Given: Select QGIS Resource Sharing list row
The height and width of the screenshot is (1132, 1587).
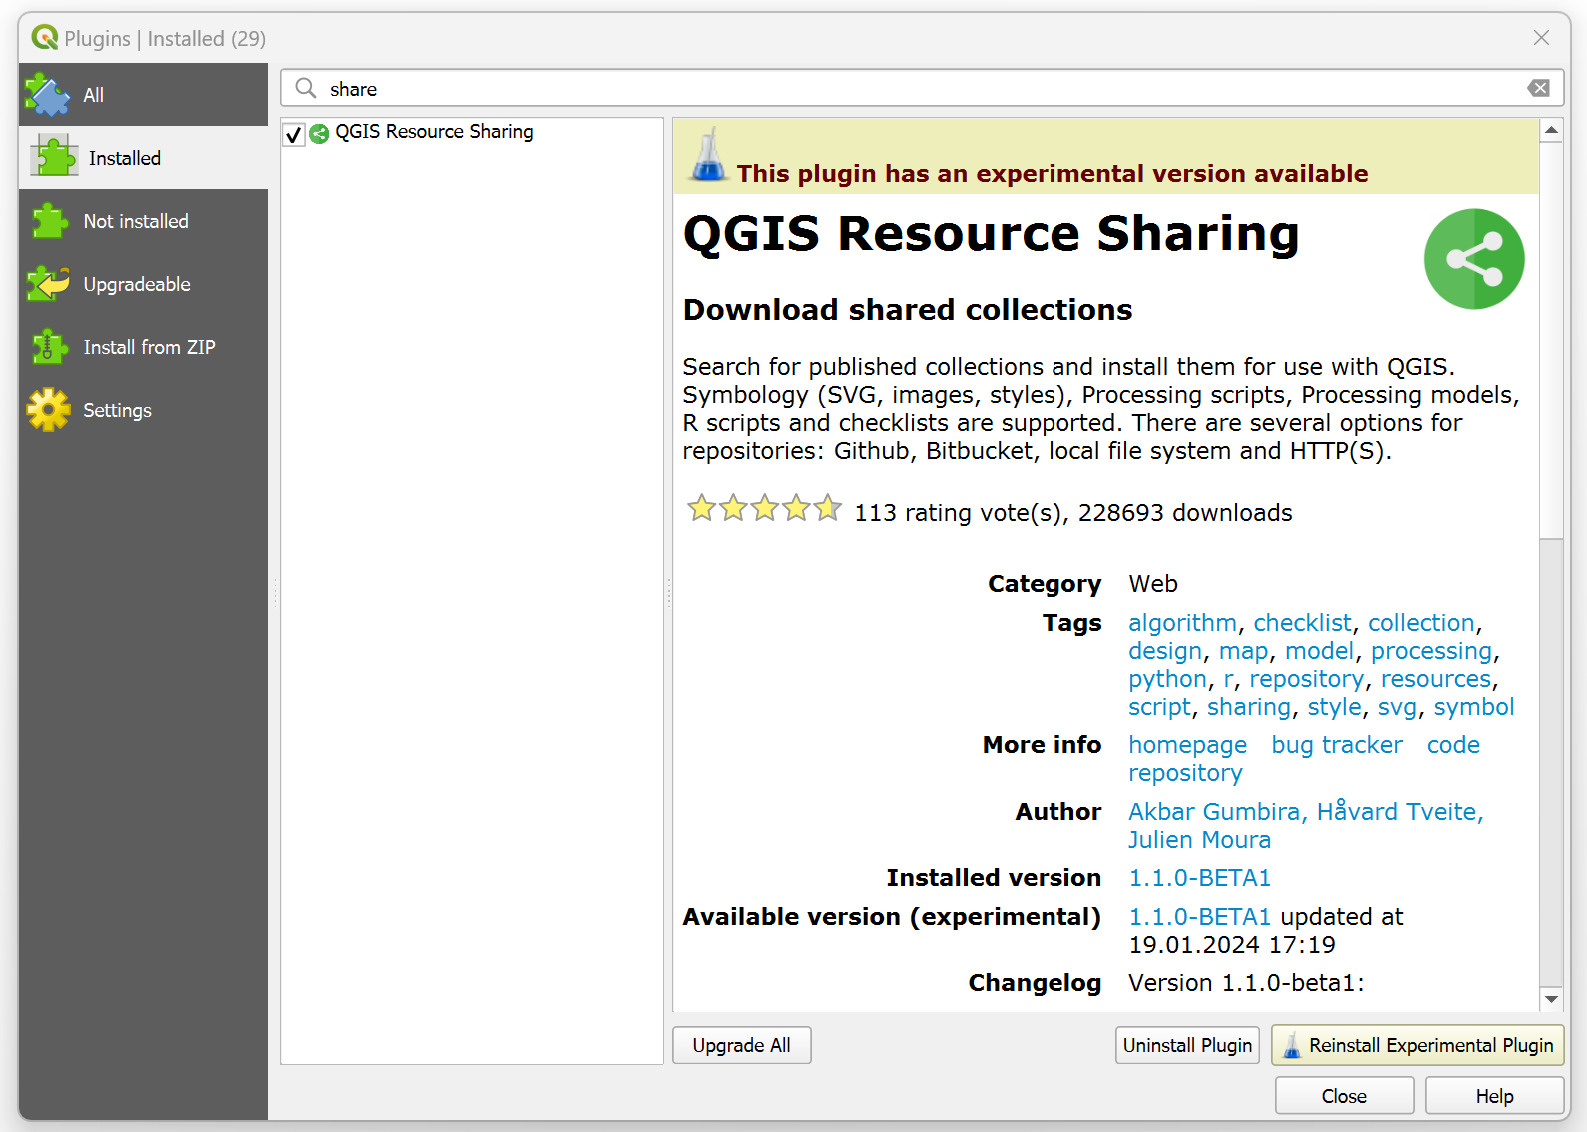Looking at the screenshot, I should (472, 133).
